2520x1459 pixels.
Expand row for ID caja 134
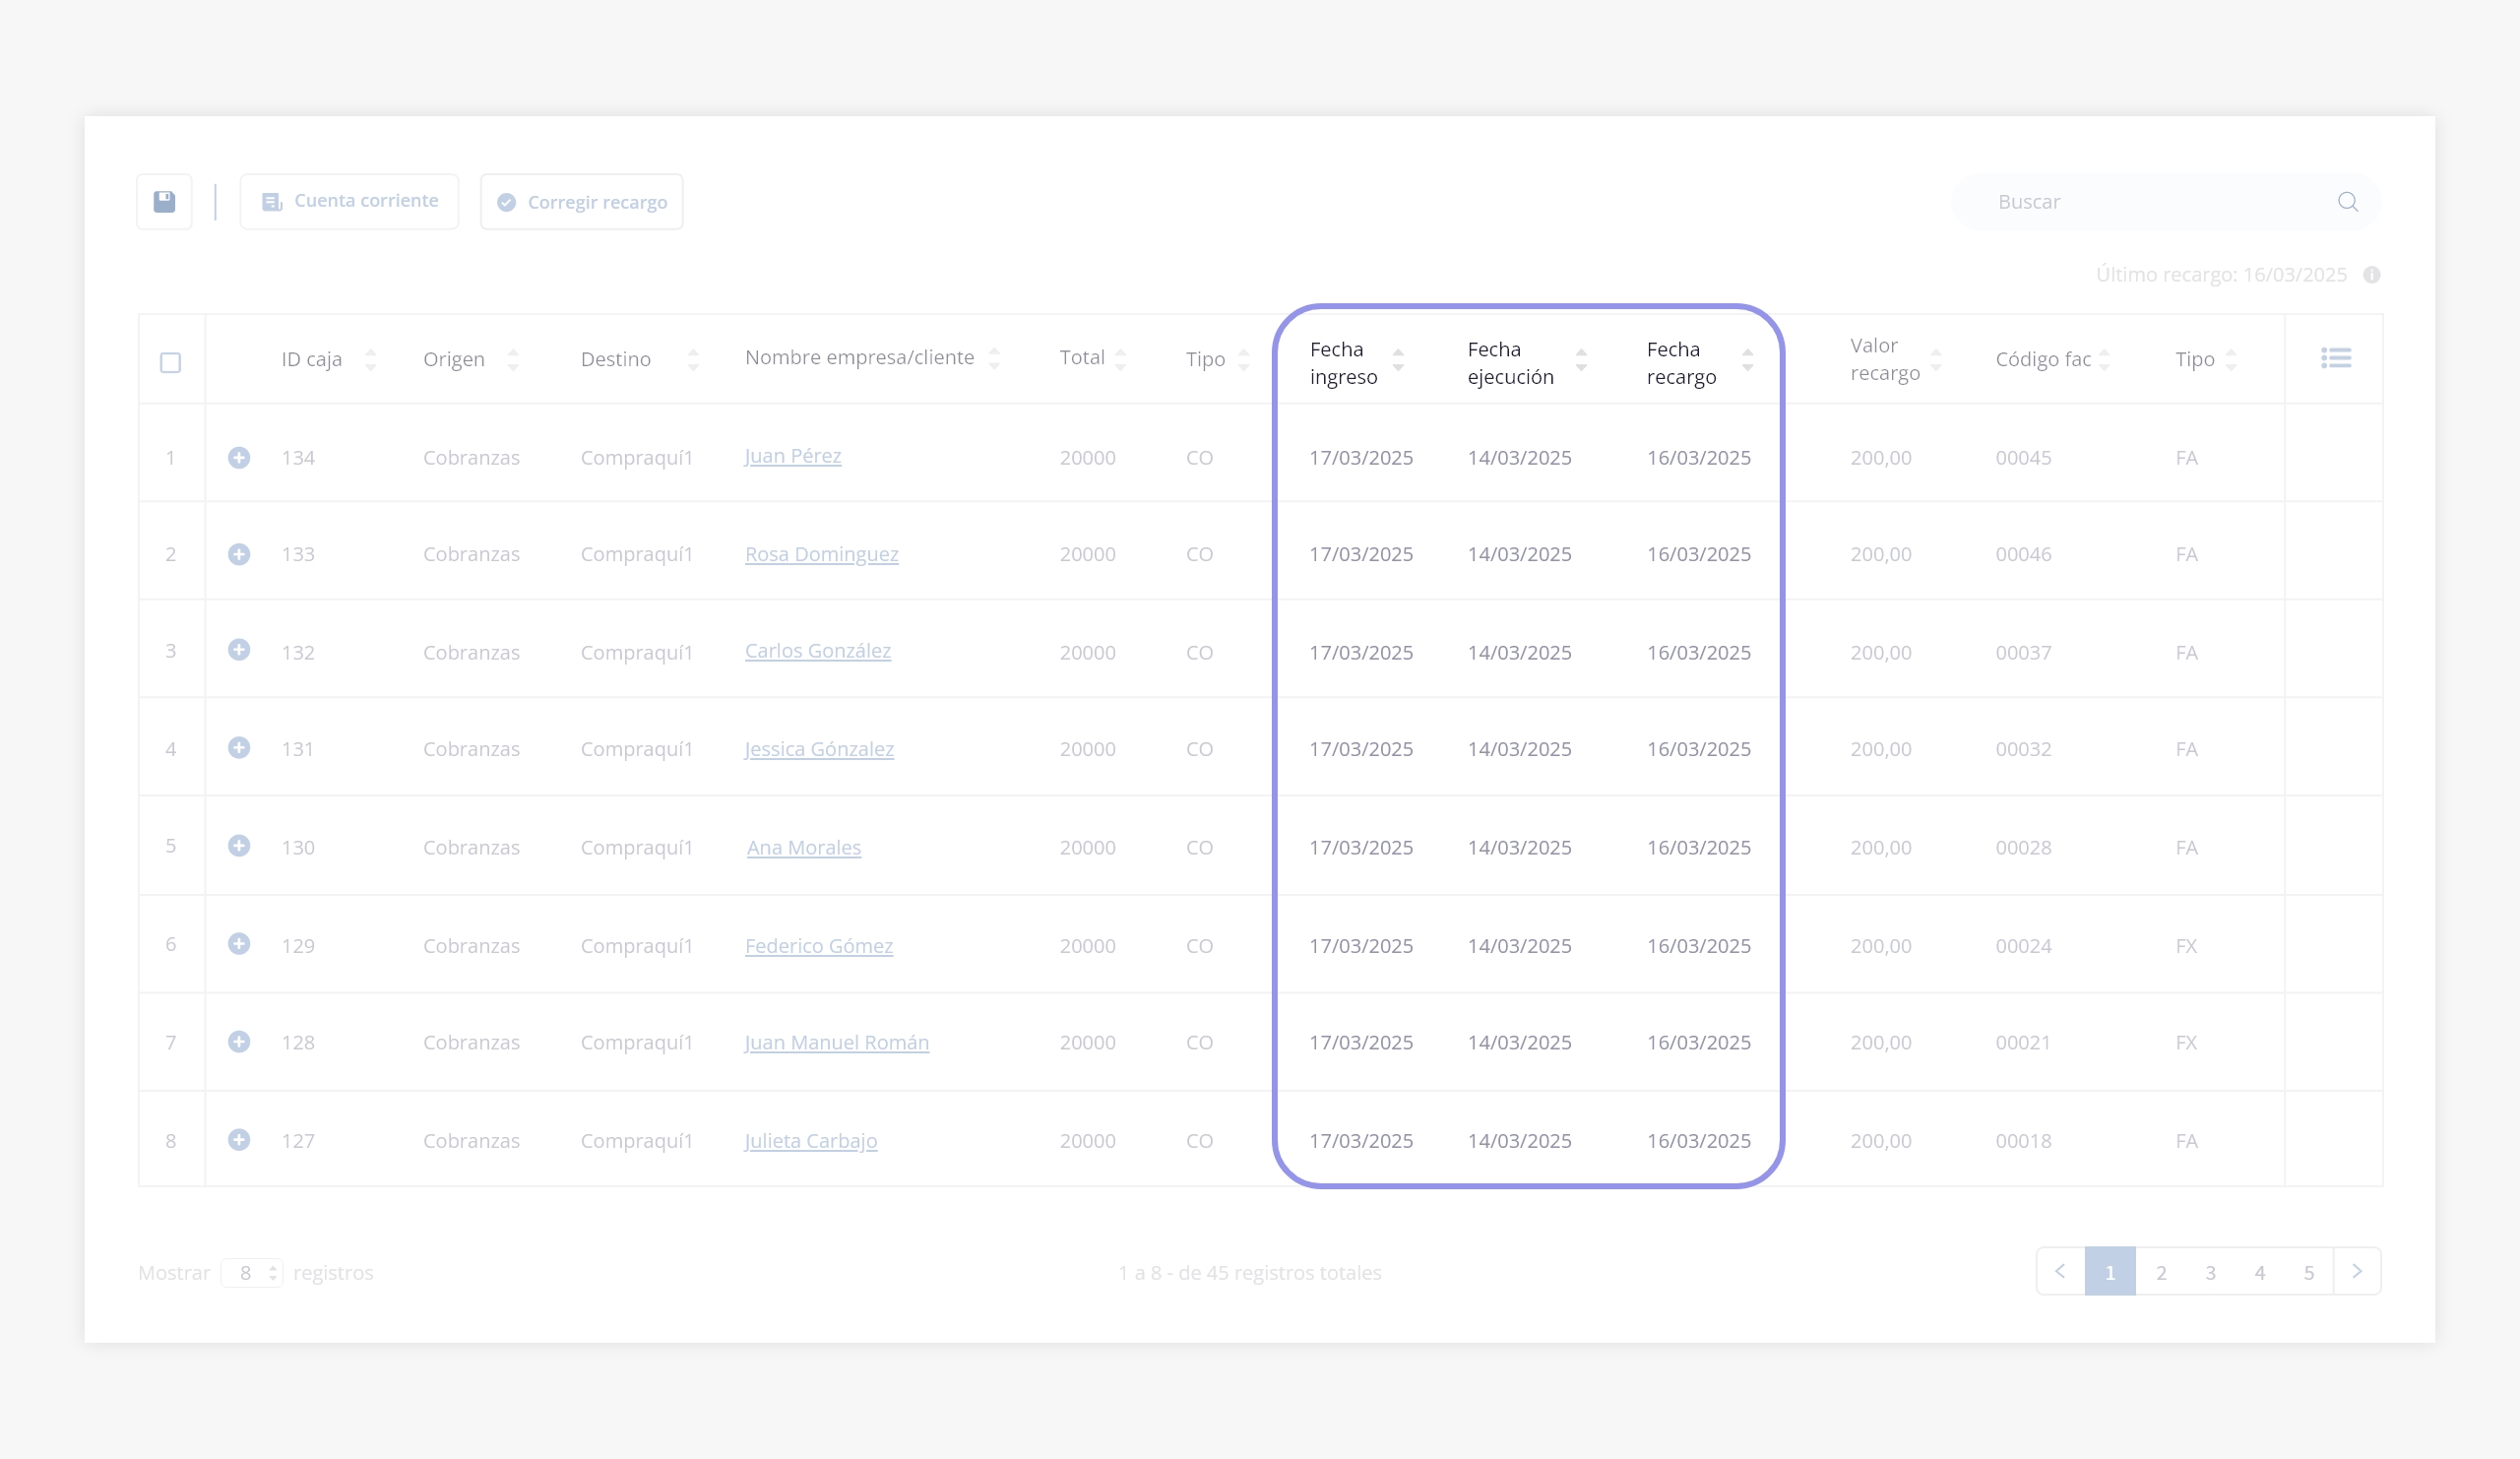[239, 458]
